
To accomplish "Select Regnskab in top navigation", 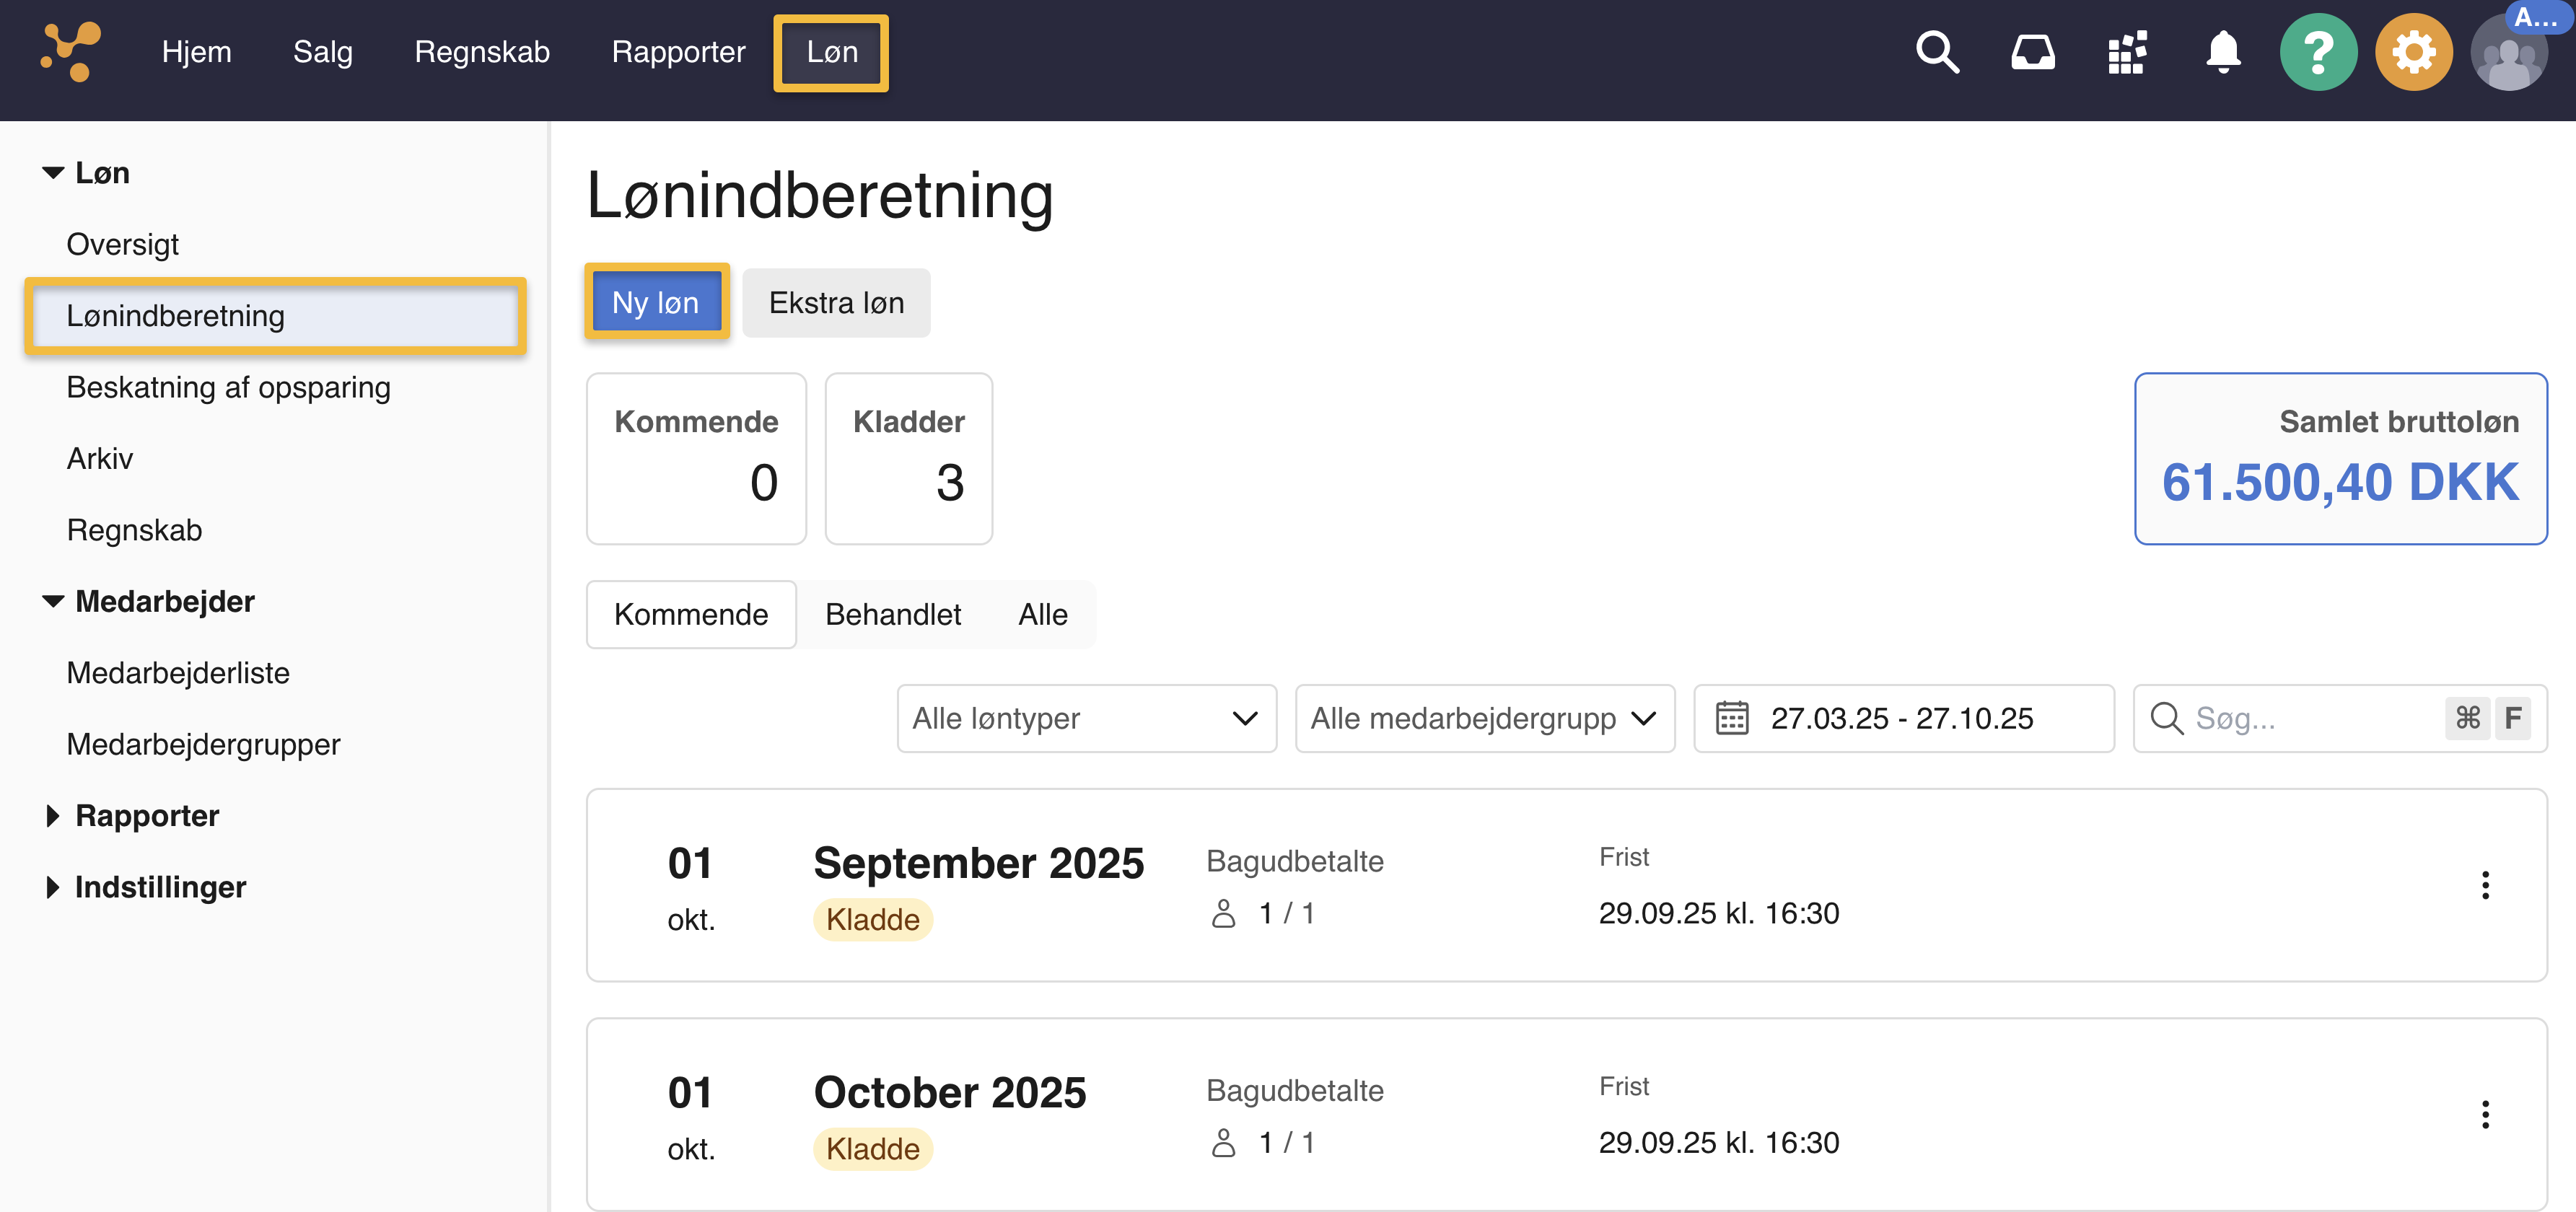I will click(x=482, y=52).
